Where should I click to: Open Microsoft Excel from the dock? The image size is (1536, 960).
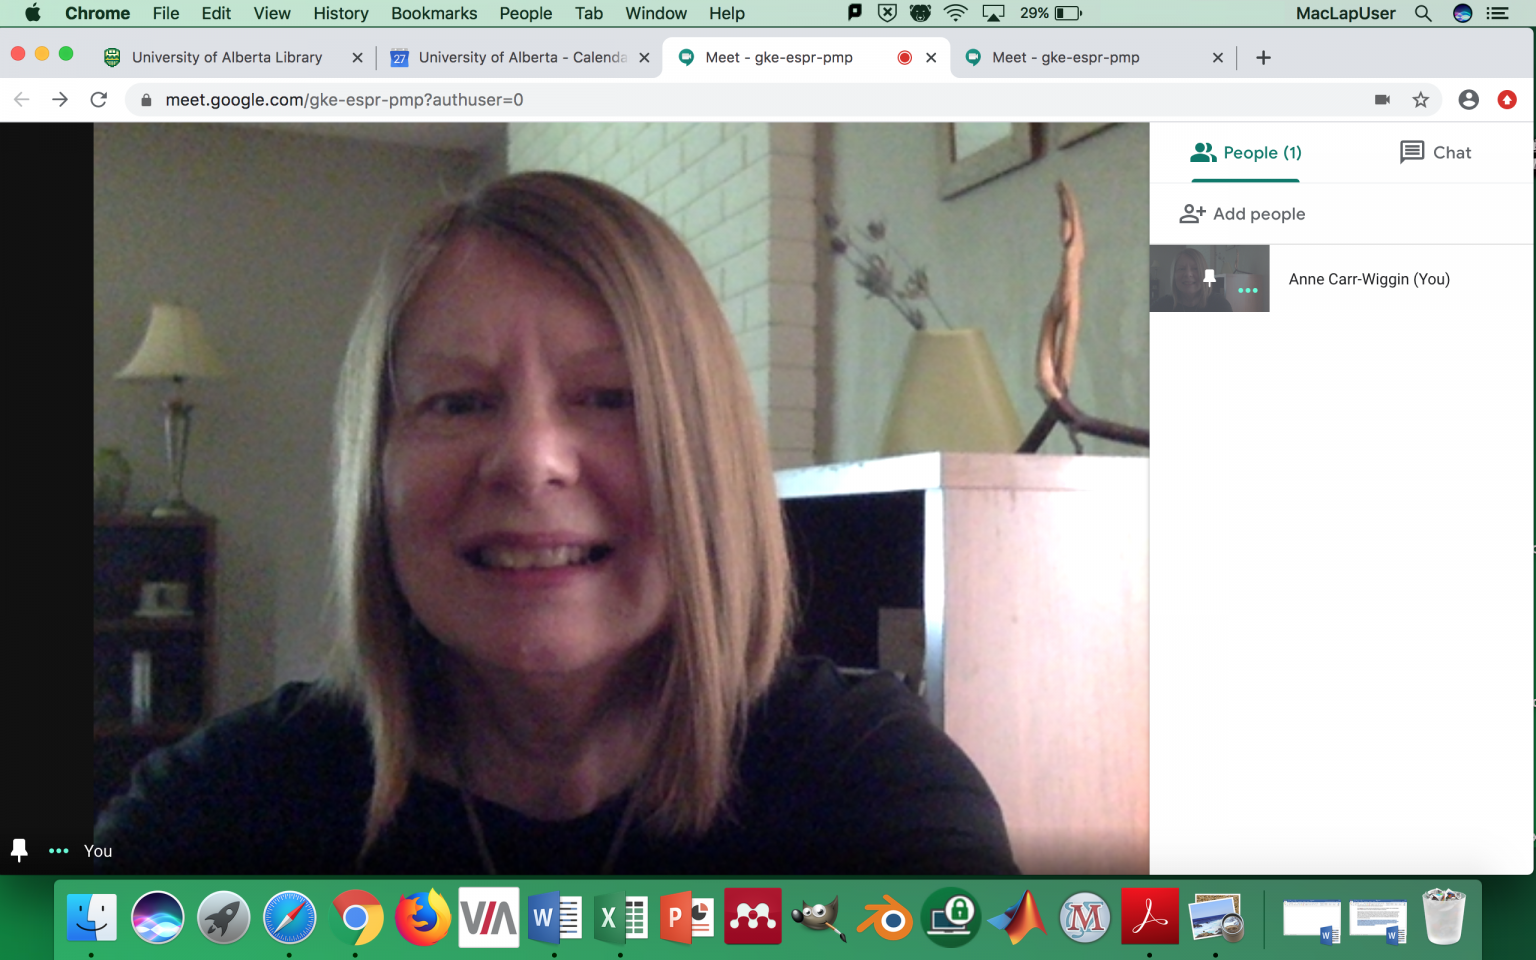pos(620,916)
